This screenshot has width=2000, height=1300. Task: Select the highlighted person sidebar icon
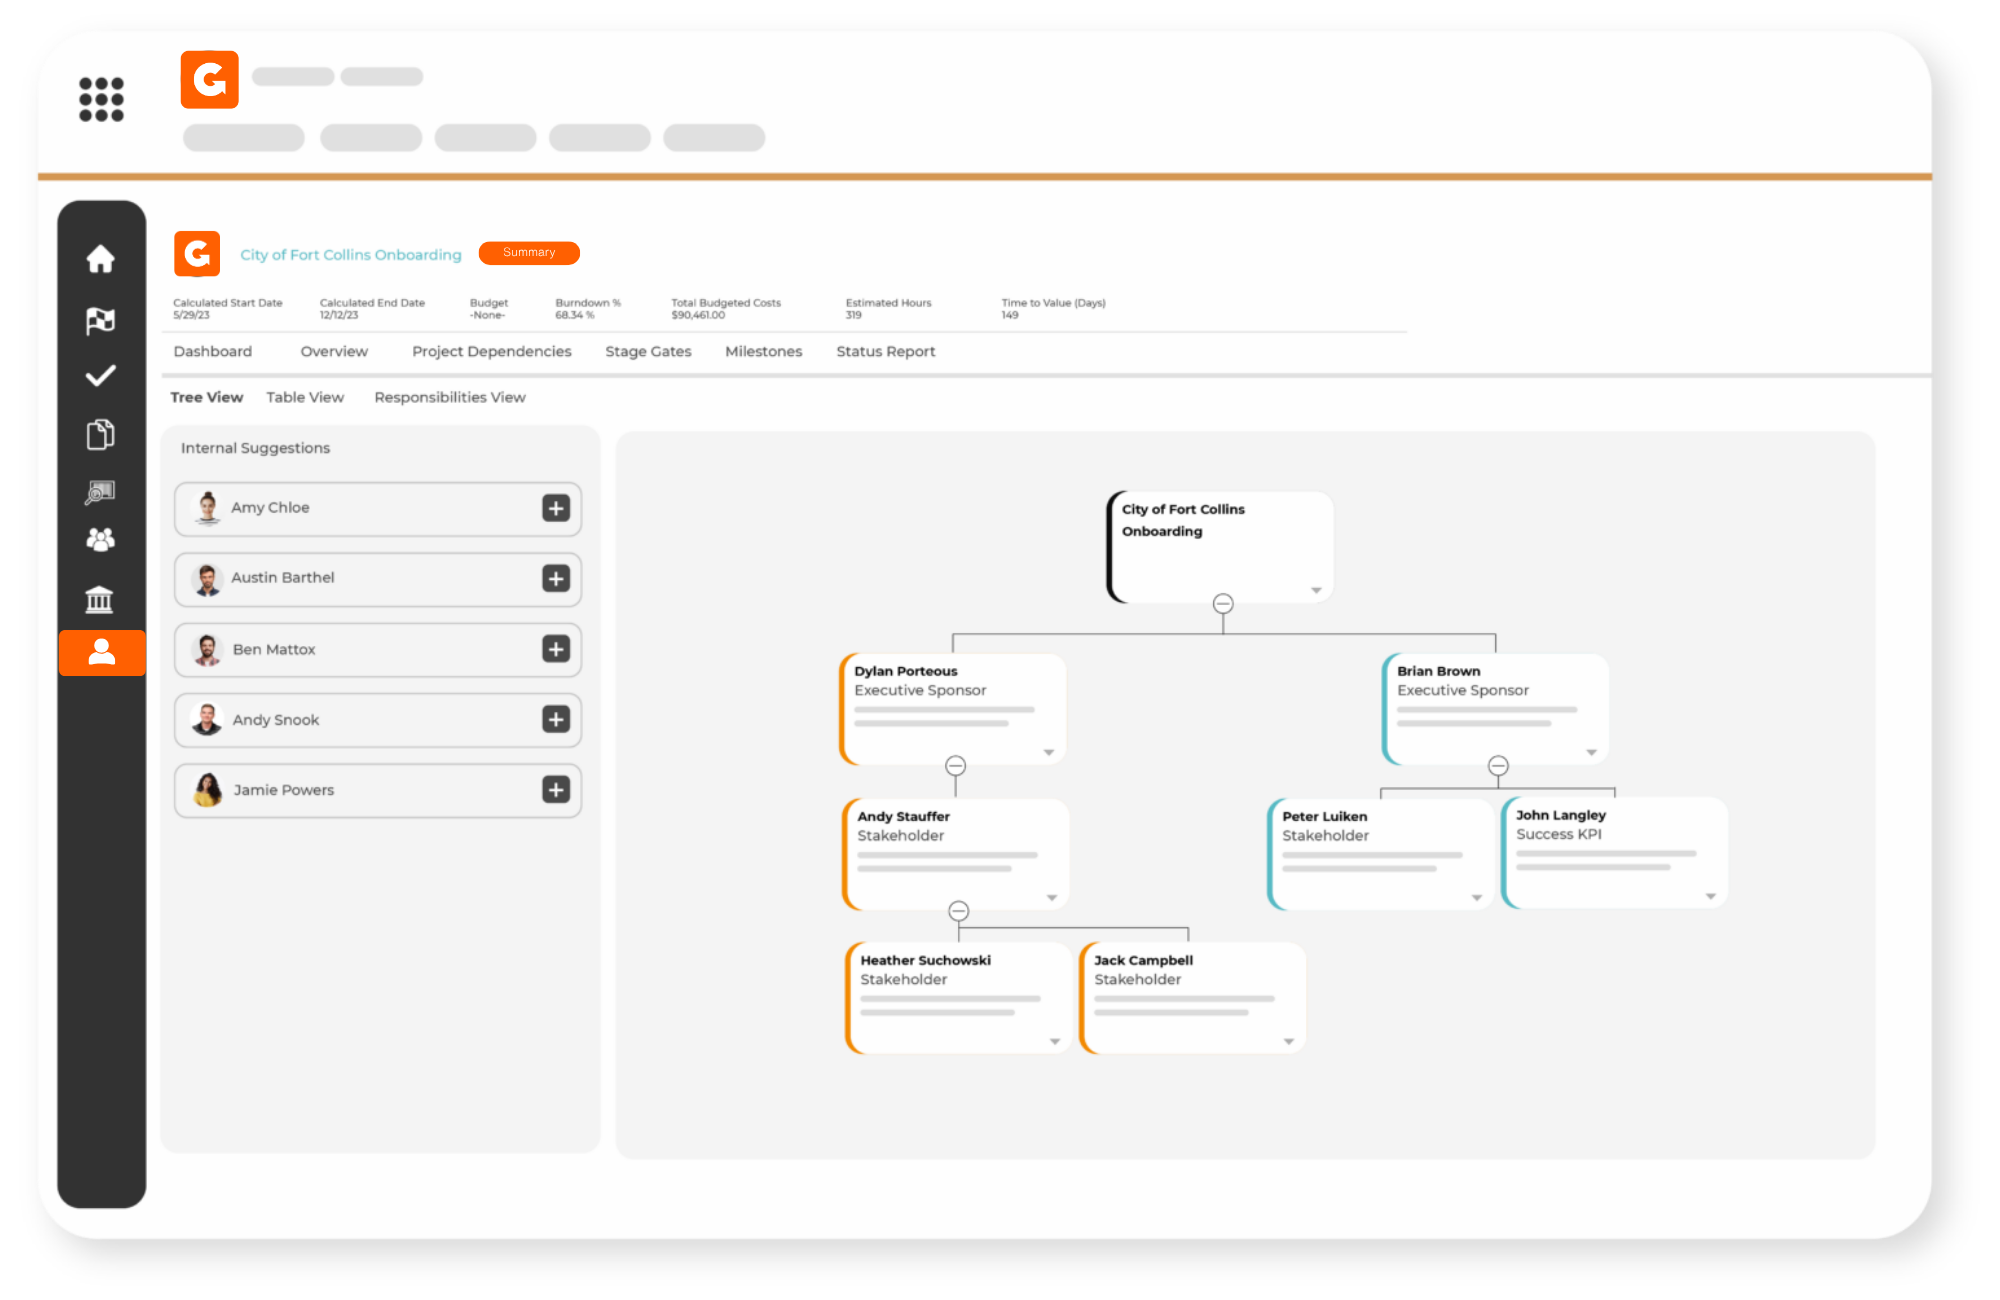pos(102,652)
